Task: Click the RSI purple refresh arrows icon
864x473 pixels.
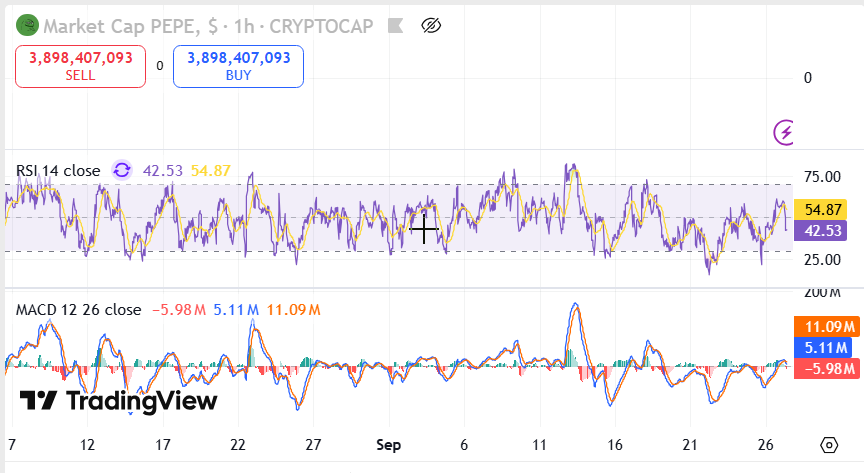Action: point(122,171)
